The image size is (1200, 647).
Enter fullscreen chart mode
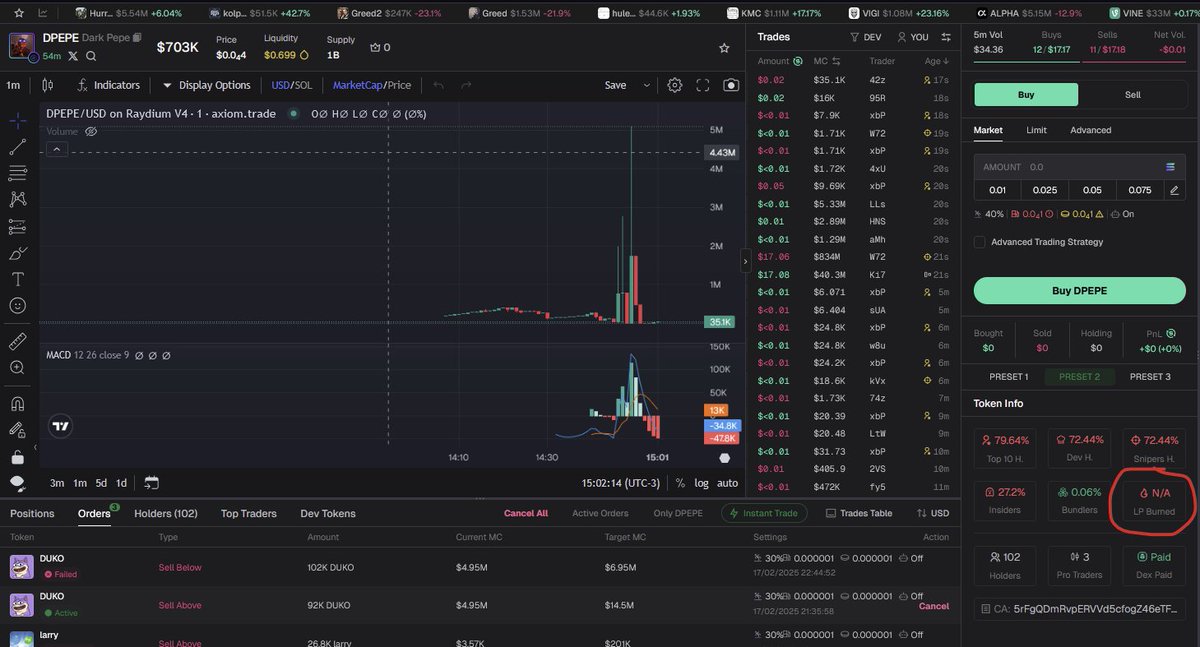pos(703,85)
